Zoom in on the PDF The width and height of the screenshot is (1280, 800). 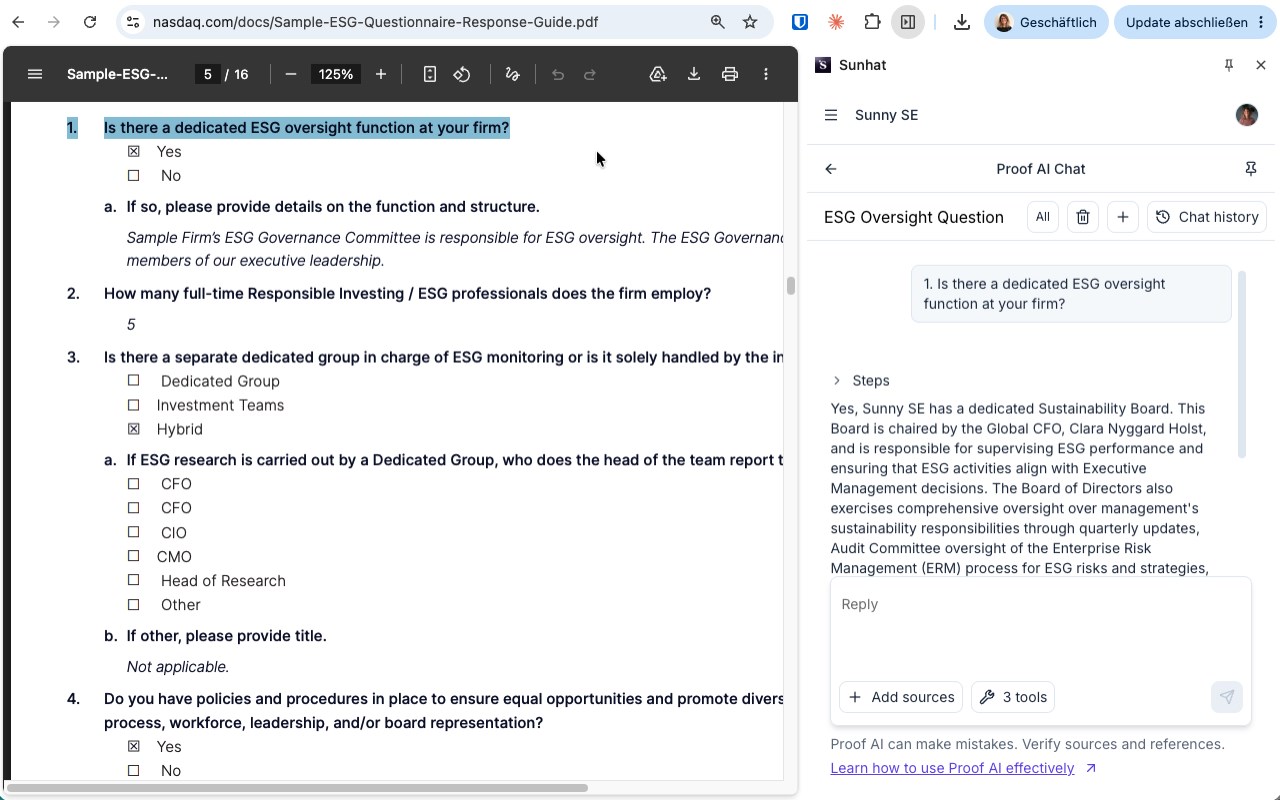click(x=381, y=74)
